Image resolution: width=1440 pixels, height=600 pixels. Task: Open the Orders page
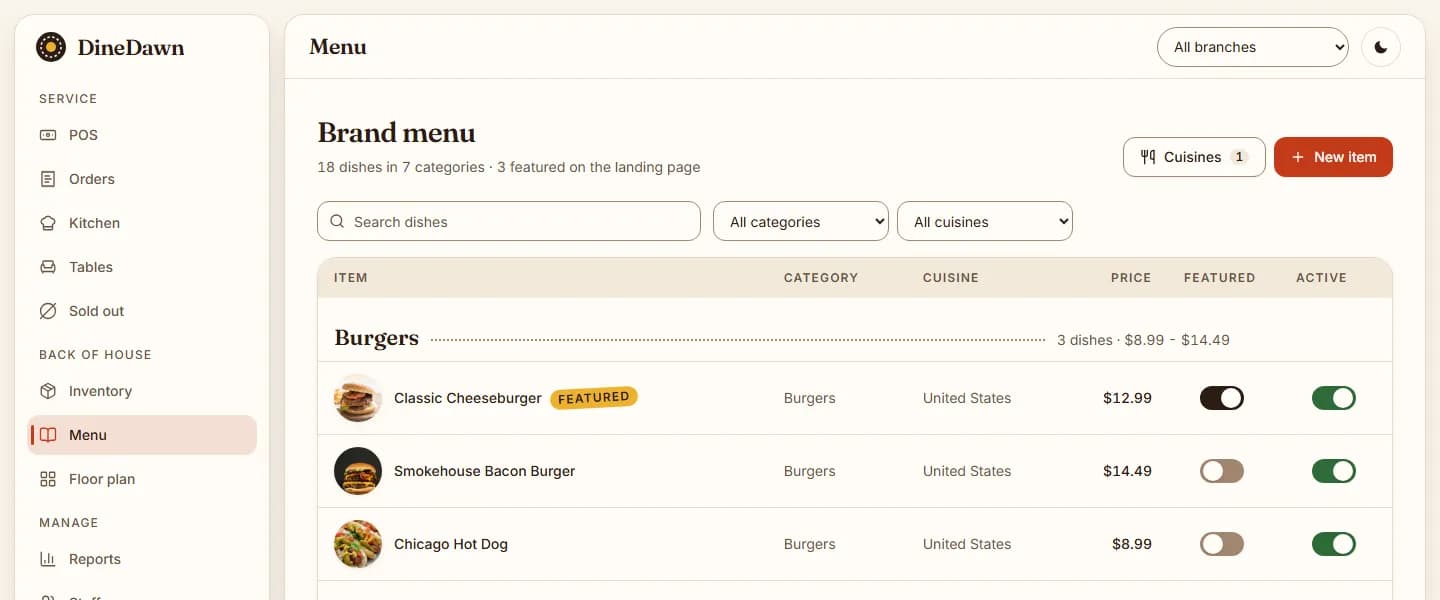click(142, 179)
